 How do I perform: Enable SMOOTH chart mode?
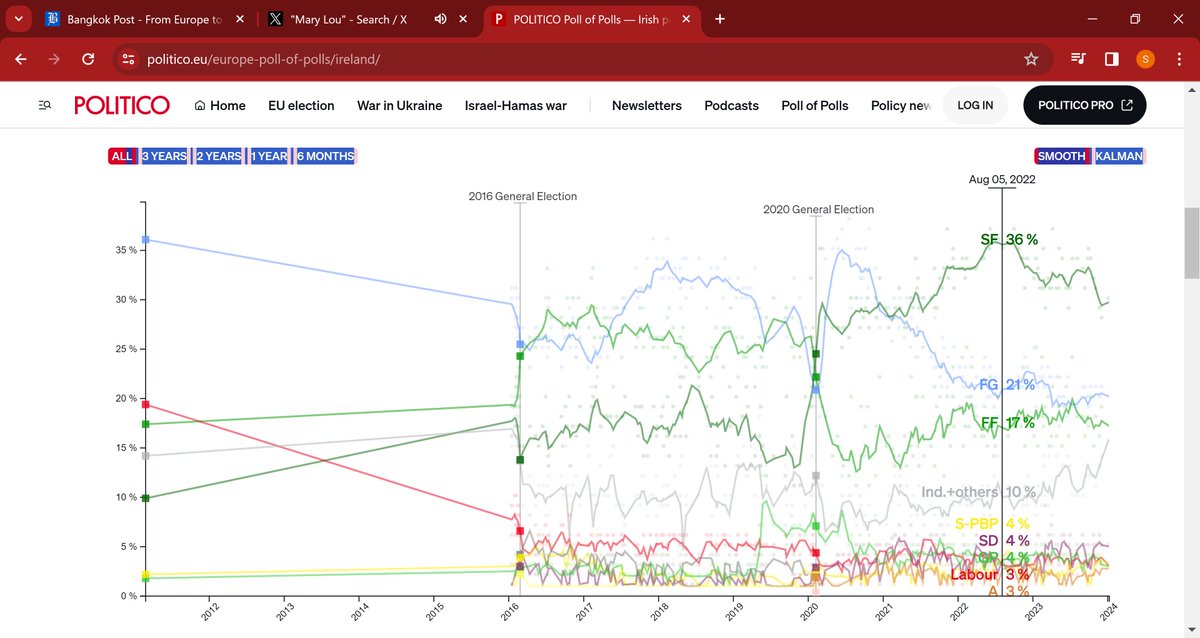coord(1062,156)
